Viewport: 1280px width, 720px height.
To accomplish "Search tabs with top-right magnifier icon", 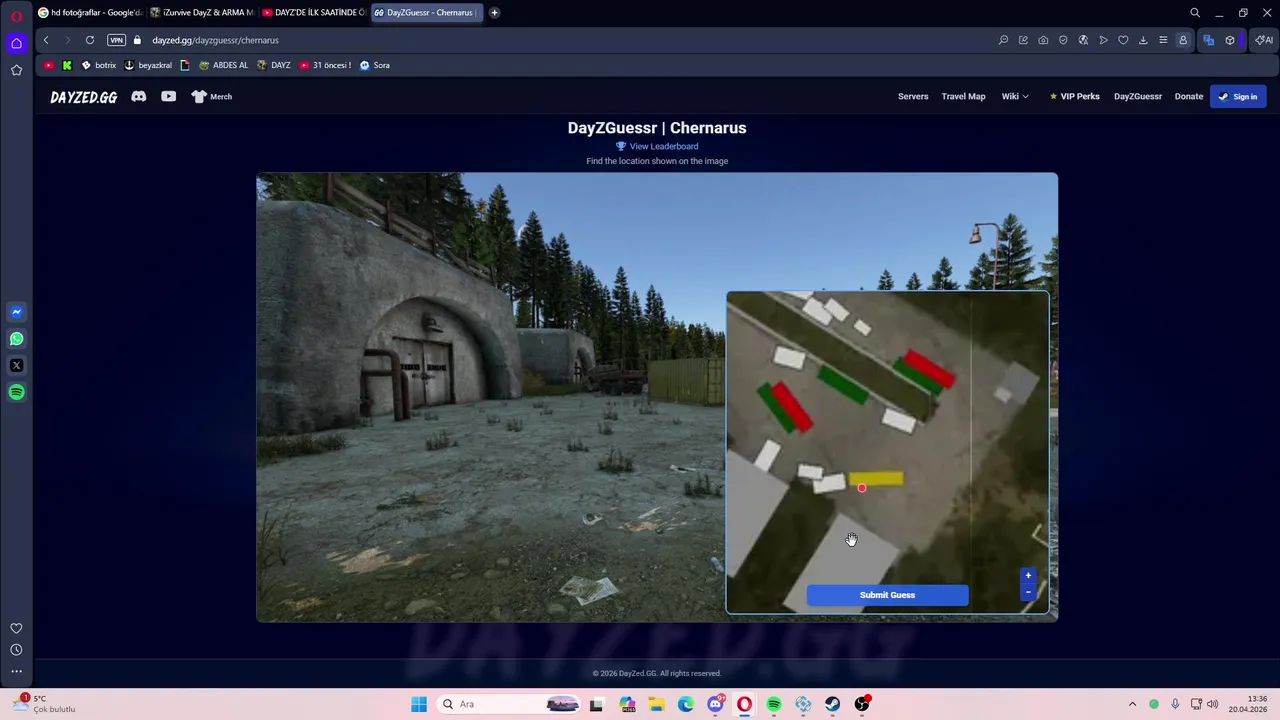I will 1195,13.
